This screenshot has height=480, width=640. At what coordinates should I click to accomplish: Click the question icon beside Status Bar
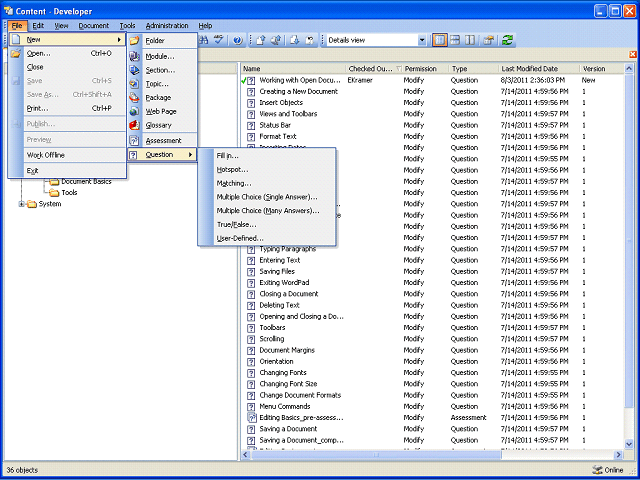tap(251, 125)
